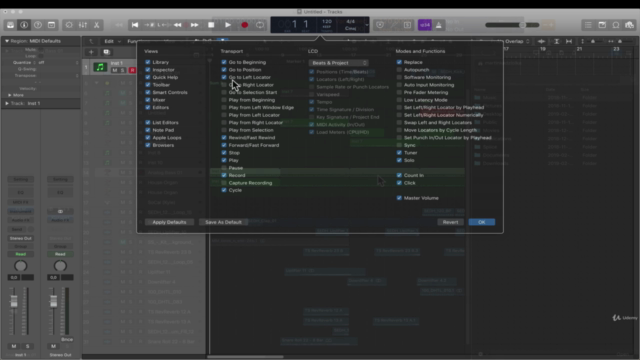
Task: Click the Rewind transport button
Action: [178, 25]
